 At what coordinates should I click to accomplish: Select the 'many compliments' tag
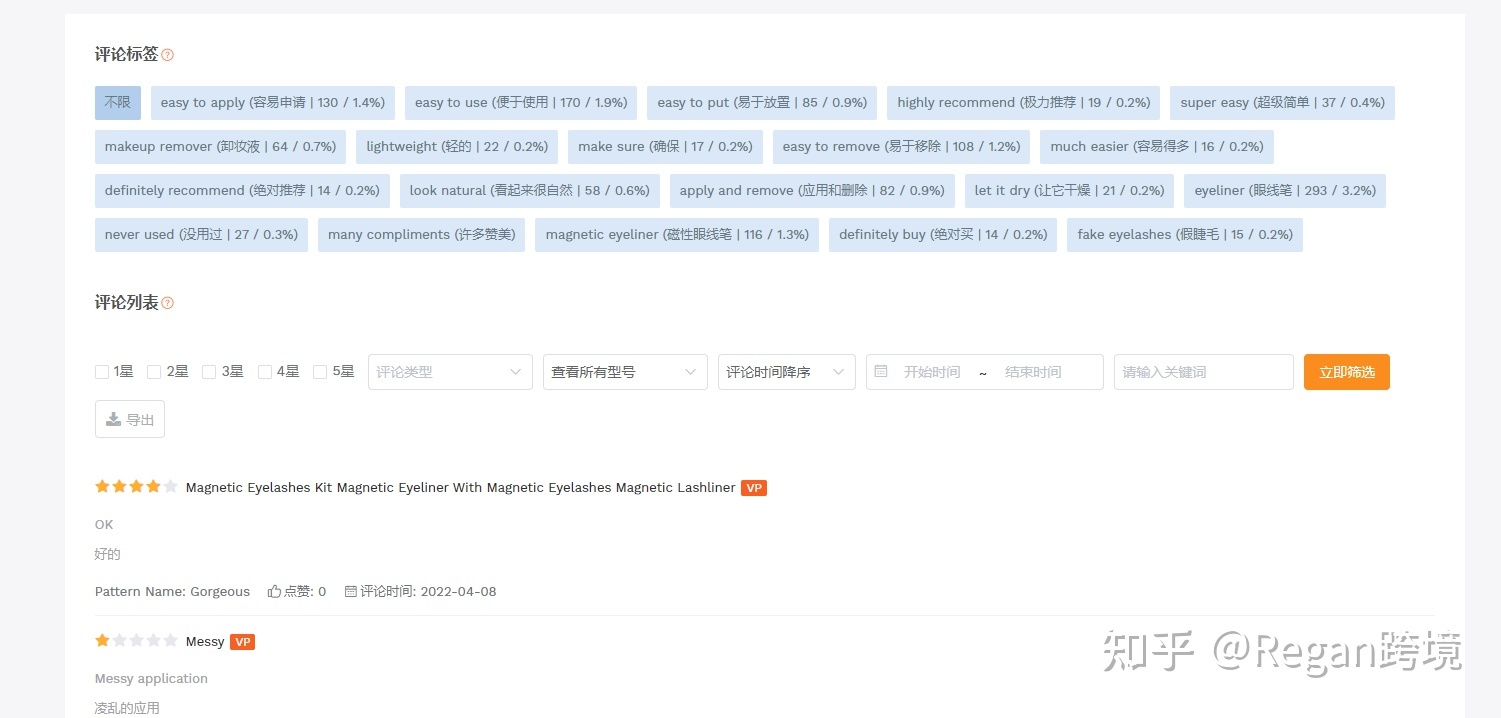coord(422,235)
